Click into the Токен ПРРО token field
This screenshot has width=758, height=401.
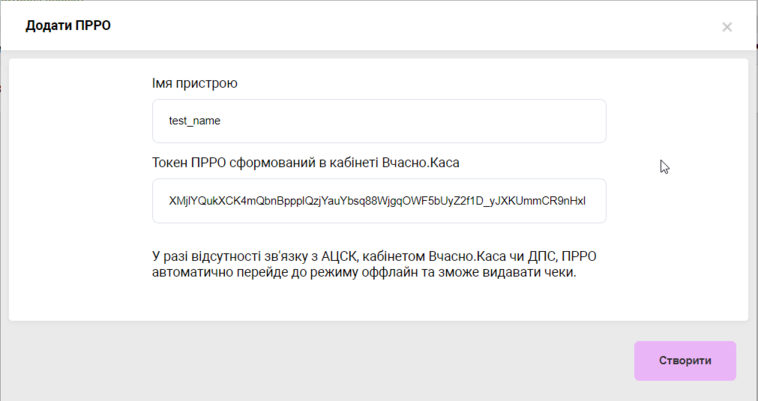(379, 201)
